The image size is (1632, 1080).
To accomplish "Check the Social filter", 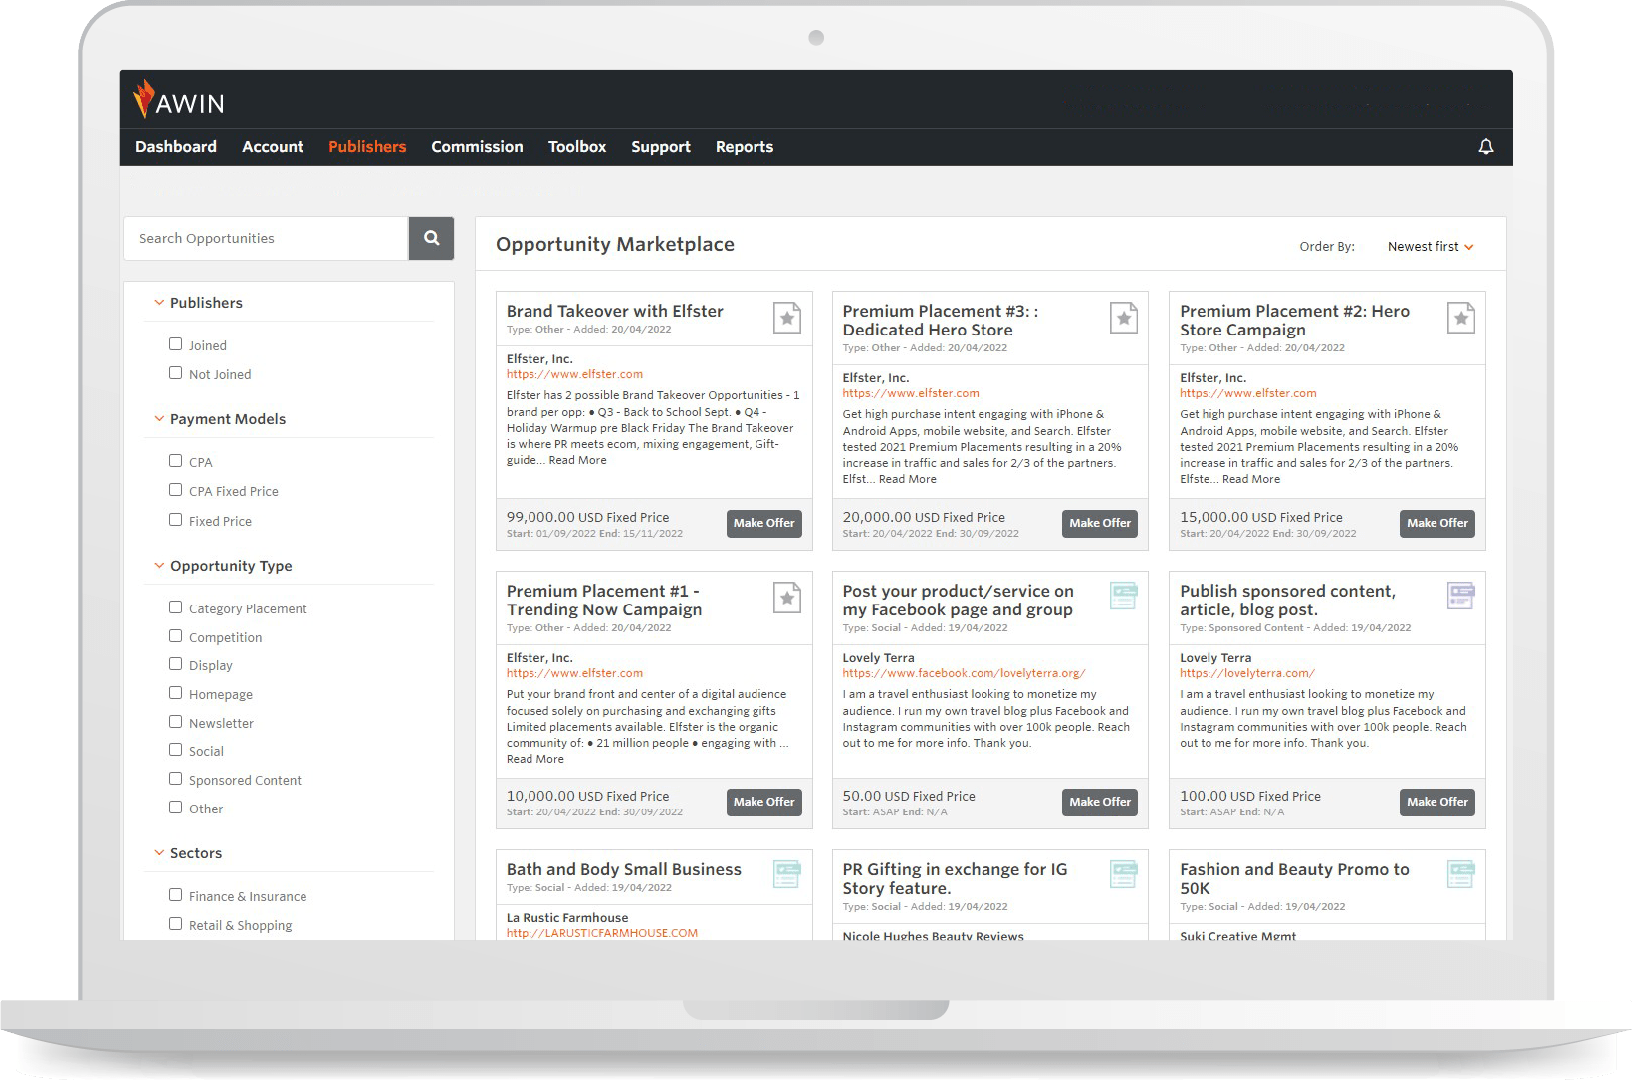I will pos(176,750).
